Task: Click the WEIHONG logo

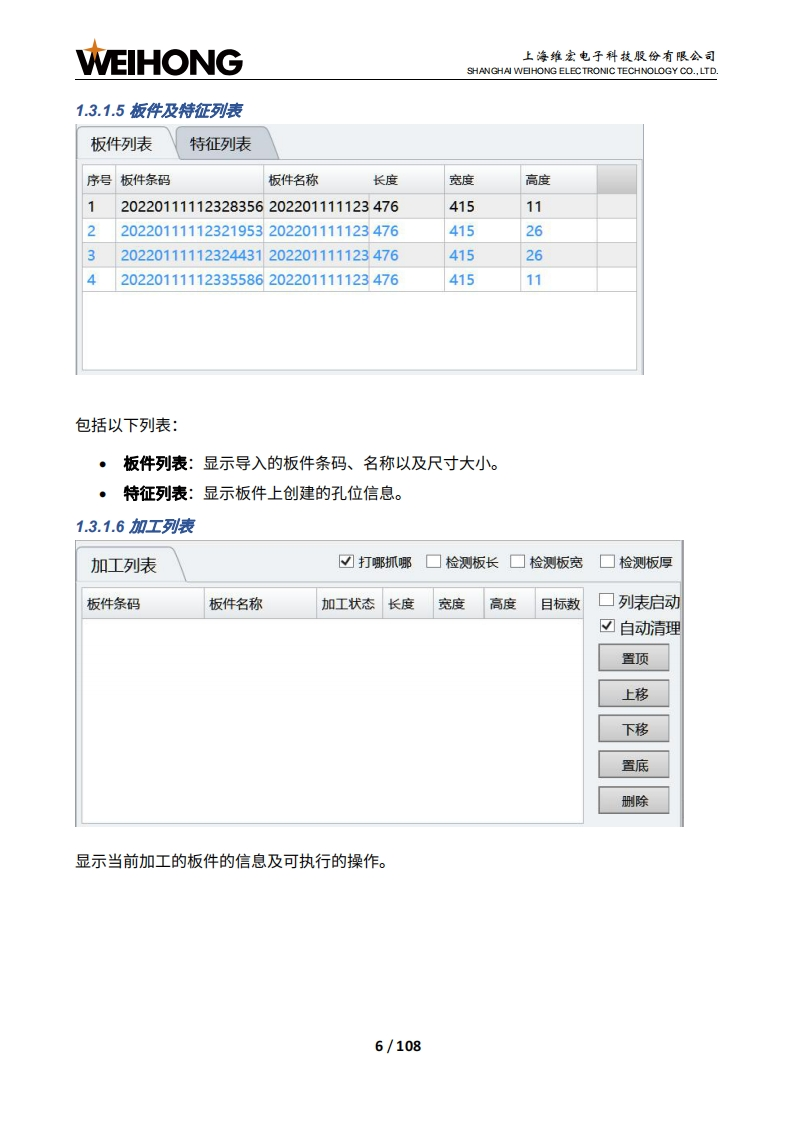Action: tap(159, 60)
